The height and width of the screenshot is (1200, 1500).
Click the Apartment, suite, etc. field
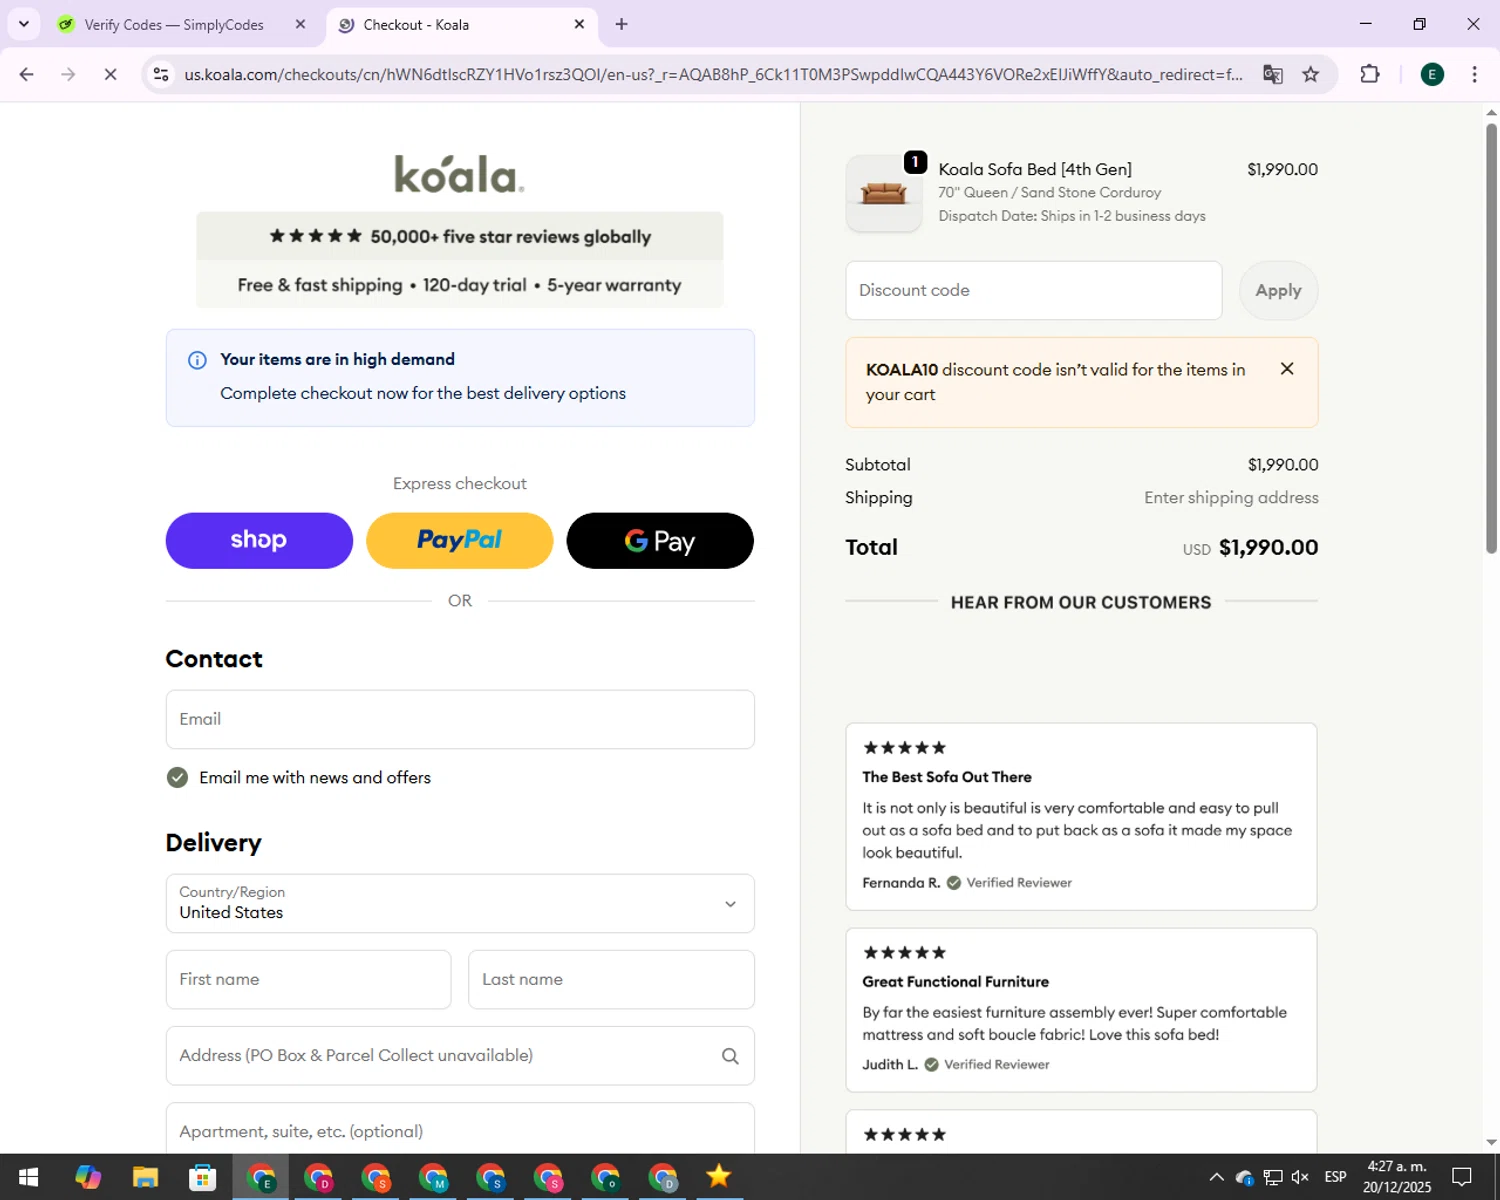[460, 1128]
